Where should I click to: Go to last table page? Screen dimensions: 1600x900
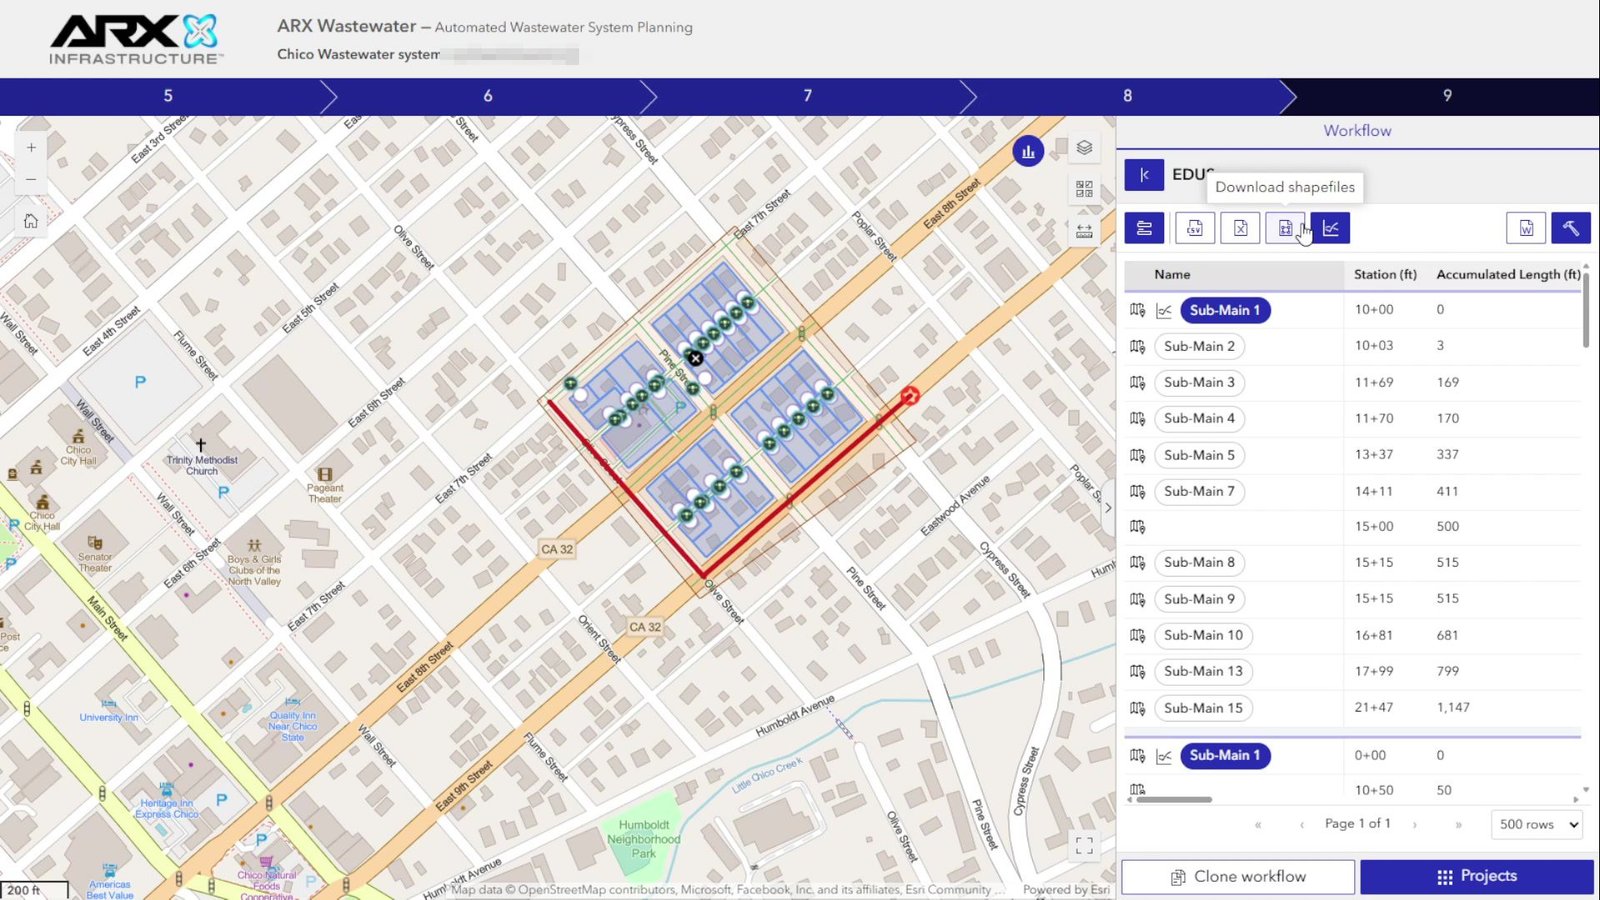(1458, 824)
